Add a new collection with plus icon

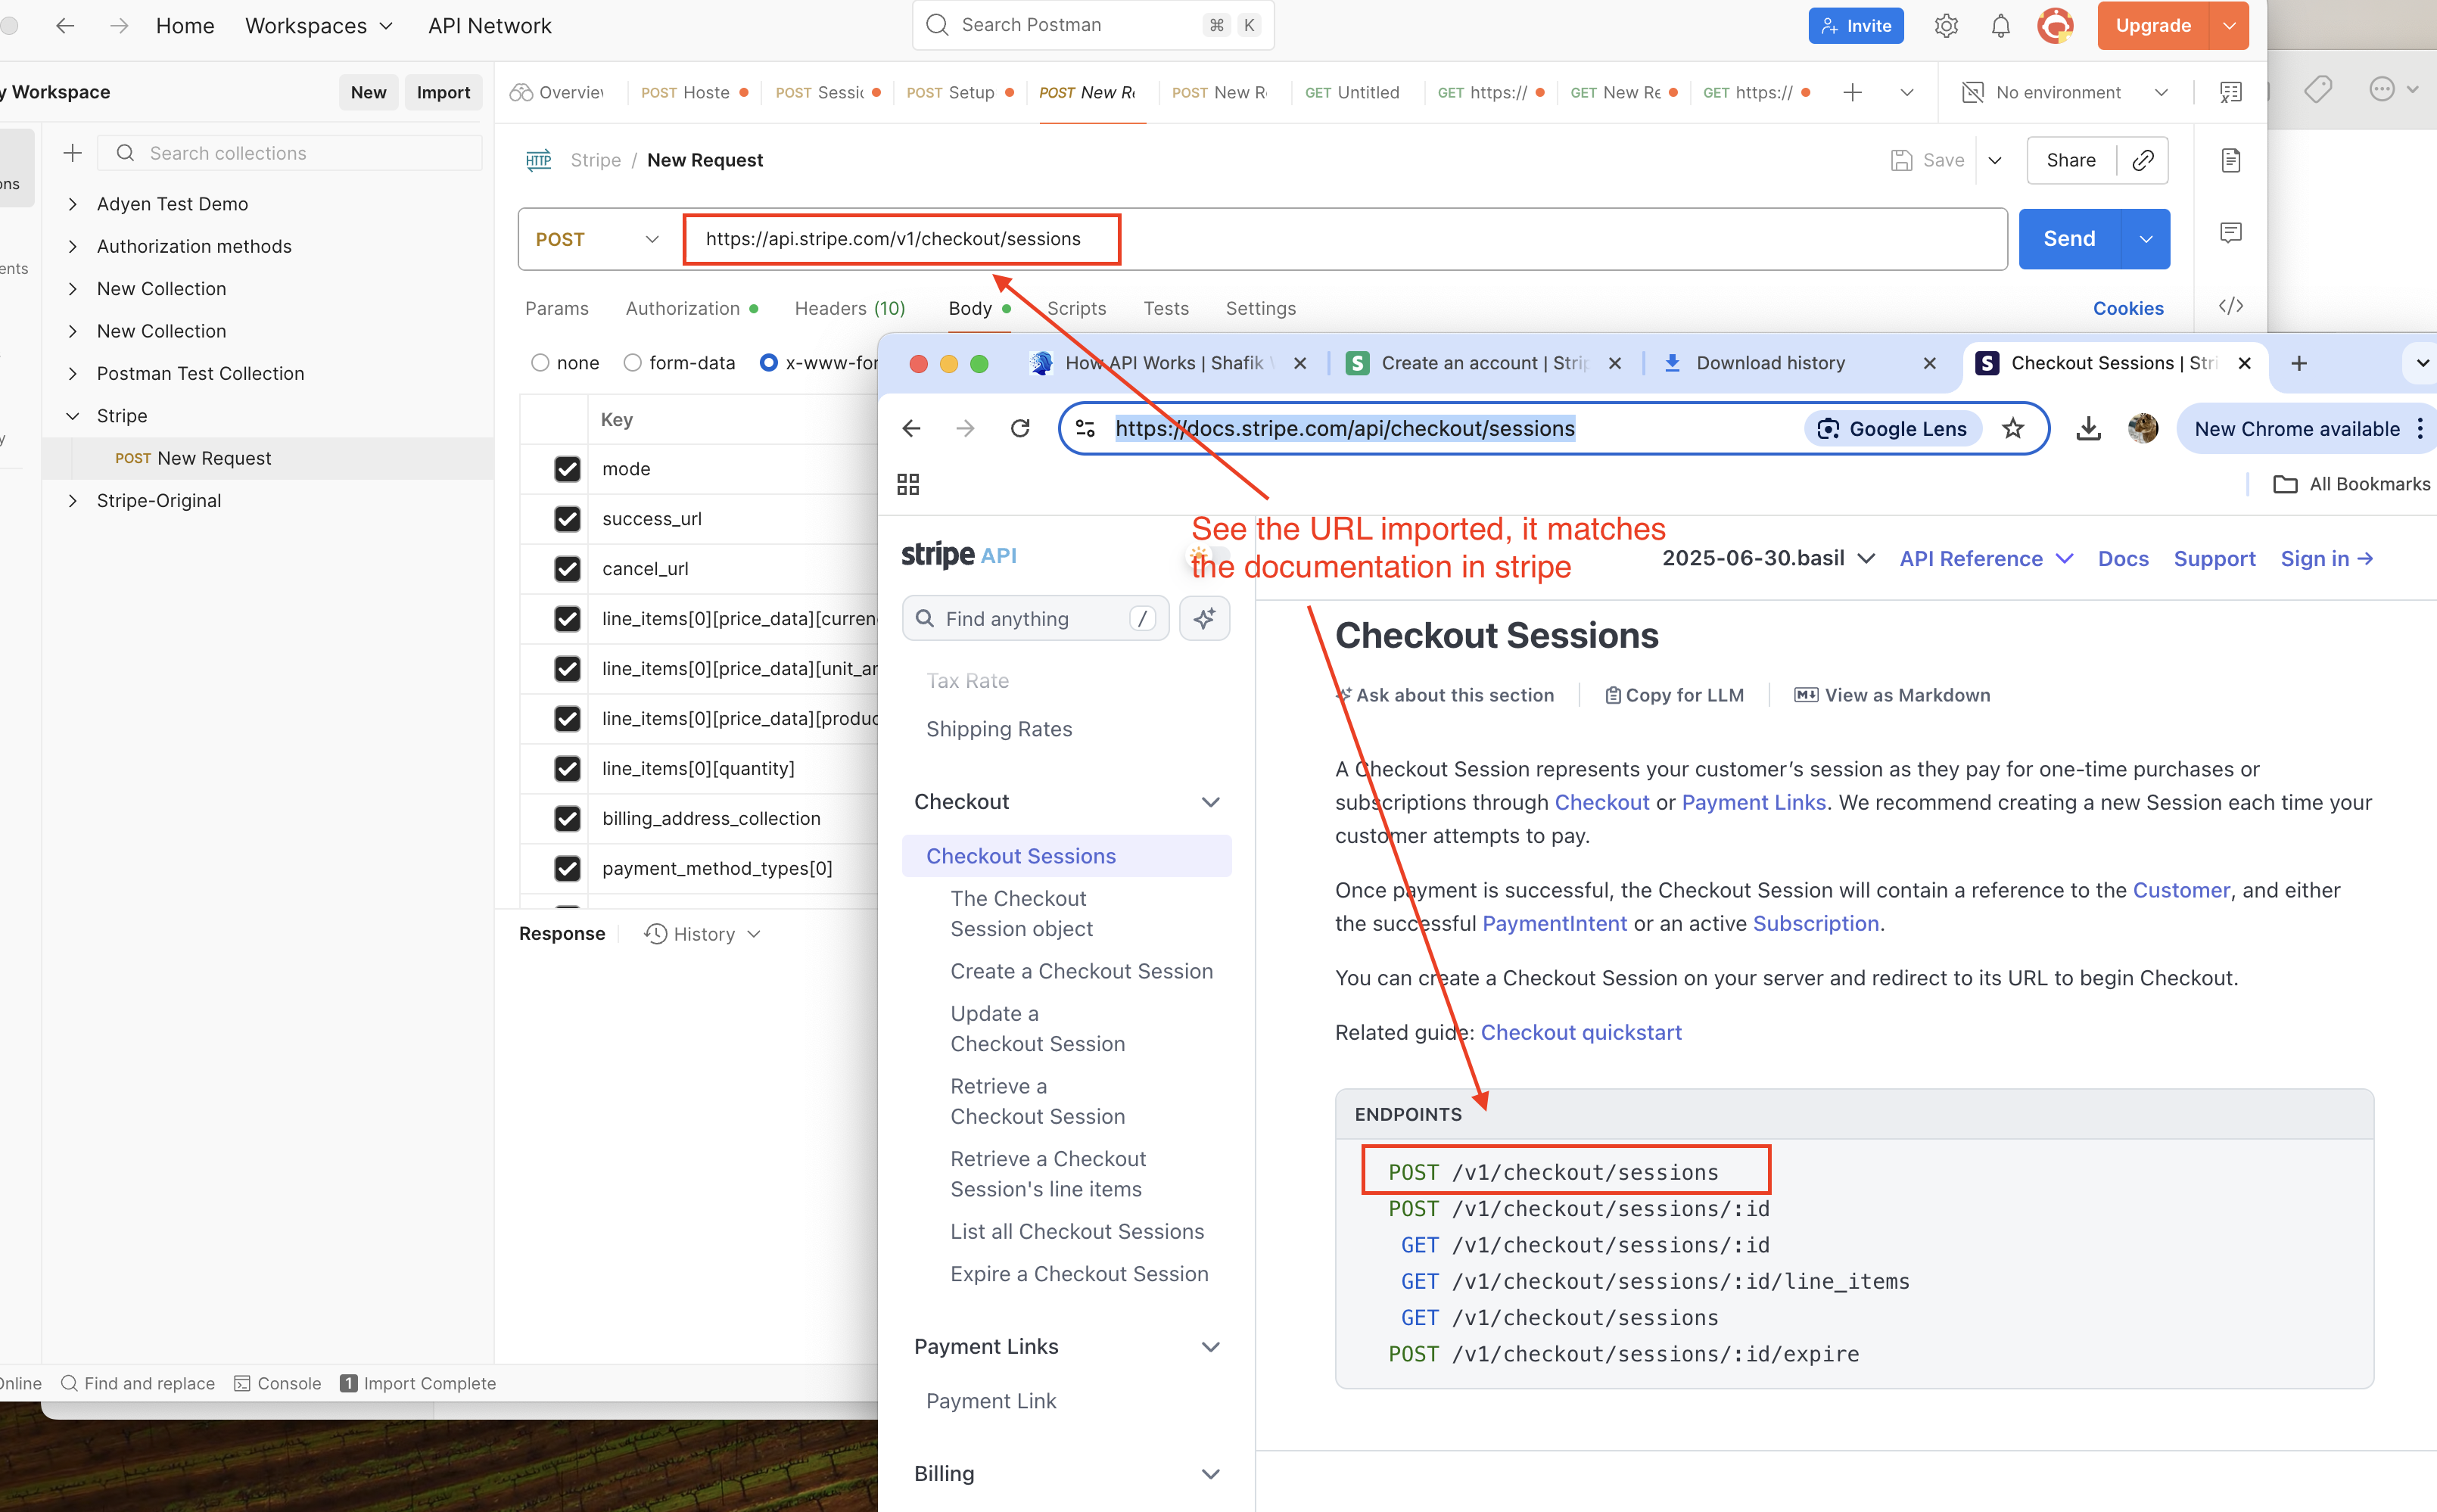[72, 153]
